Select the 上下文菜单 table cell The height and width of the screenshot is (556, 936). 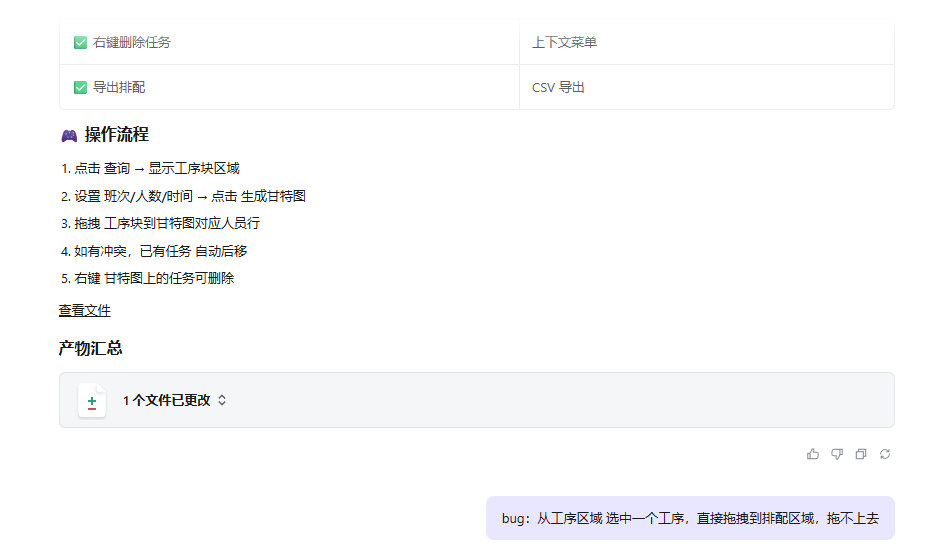pos(707,42)
